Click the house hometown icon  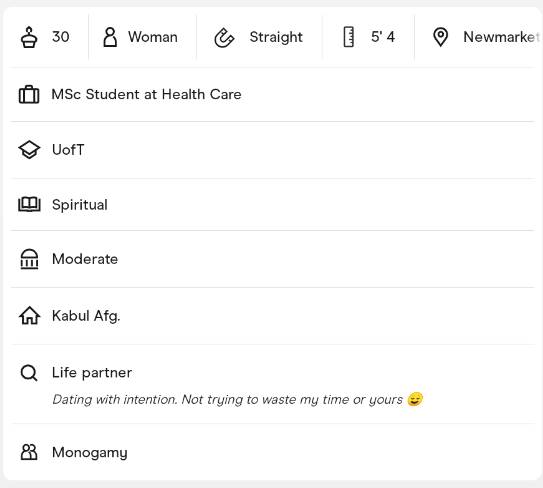(x=29, y=316)
